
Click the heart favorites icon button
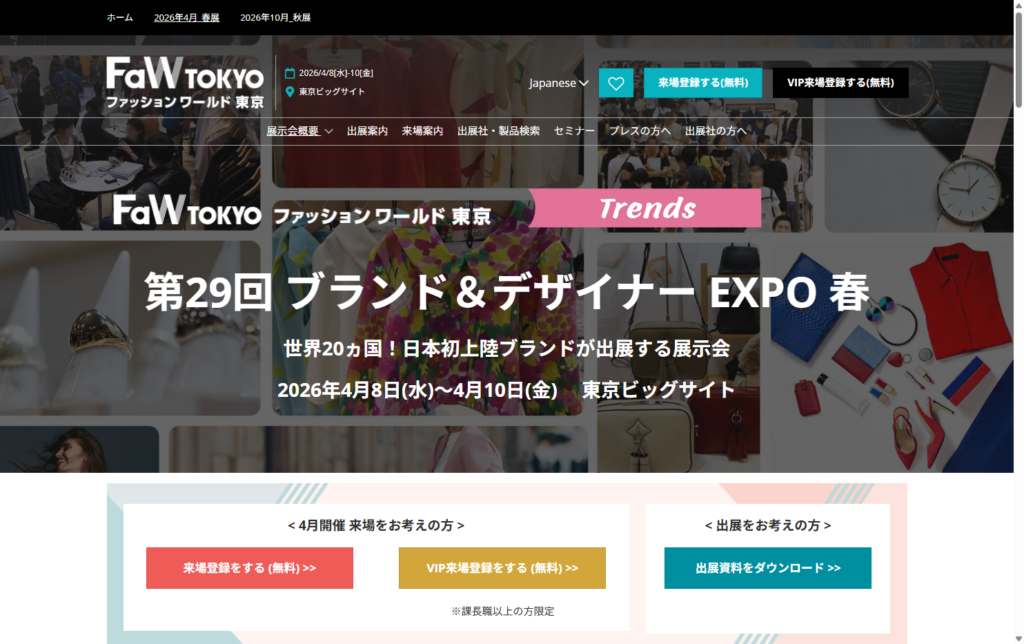[x=615, y=83]
